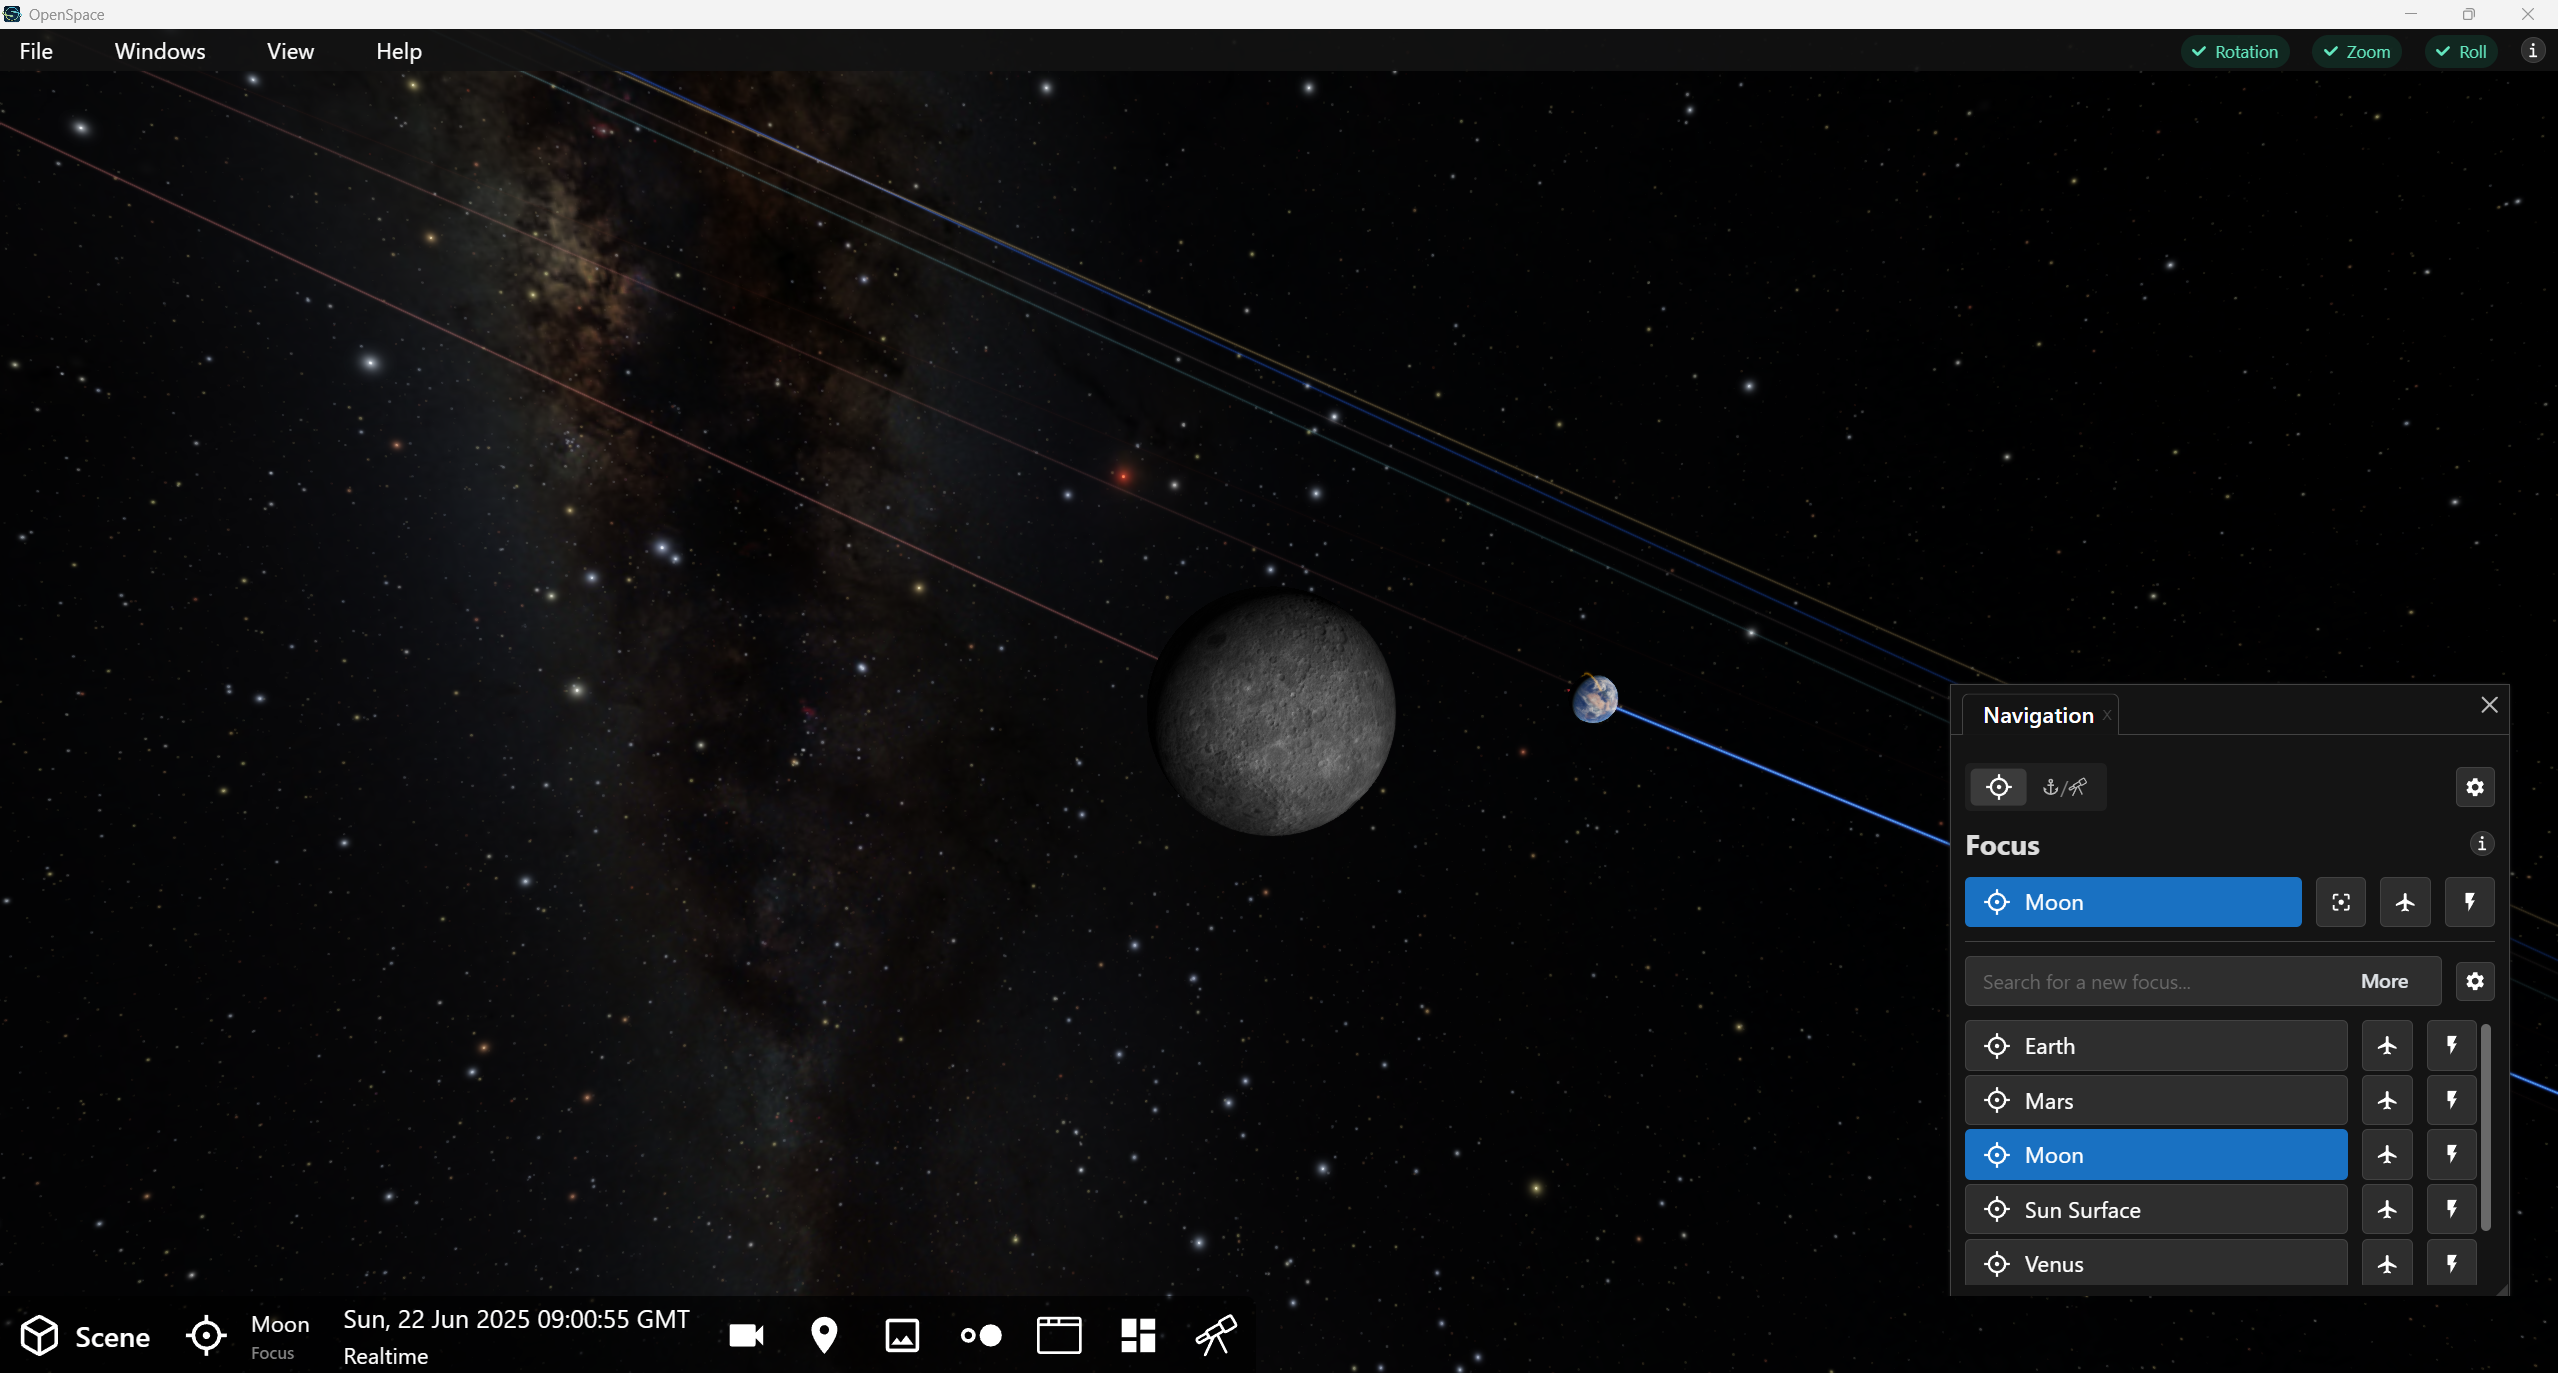Fly to Sun Surface airplane icon
This screenshot has height=1373, width=2558.
[2387, 1210]
